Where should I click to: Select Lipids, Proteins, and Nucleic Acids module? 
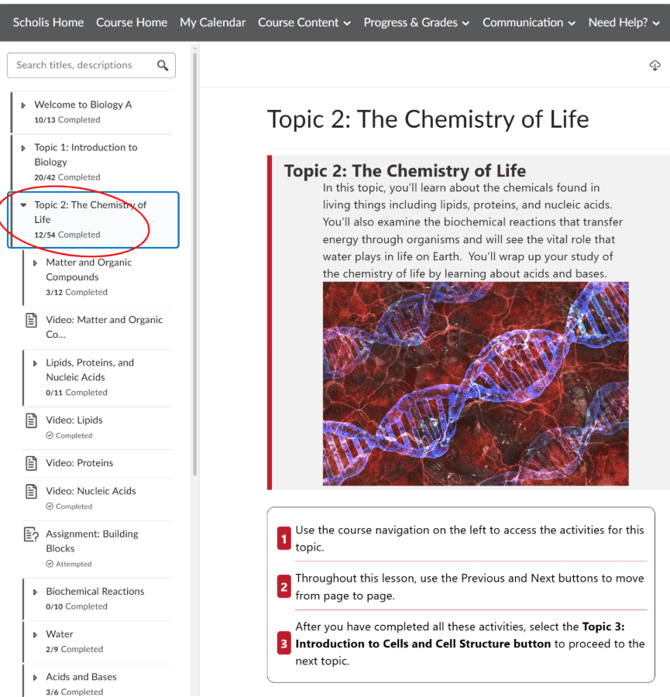(x=90, y=370)
